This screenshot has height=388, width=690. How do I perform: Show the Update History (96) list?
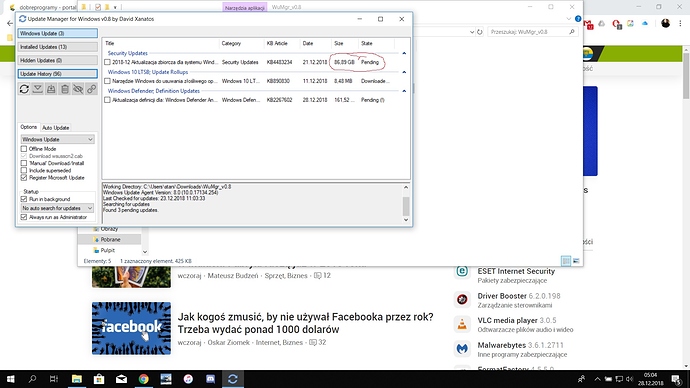58,74
